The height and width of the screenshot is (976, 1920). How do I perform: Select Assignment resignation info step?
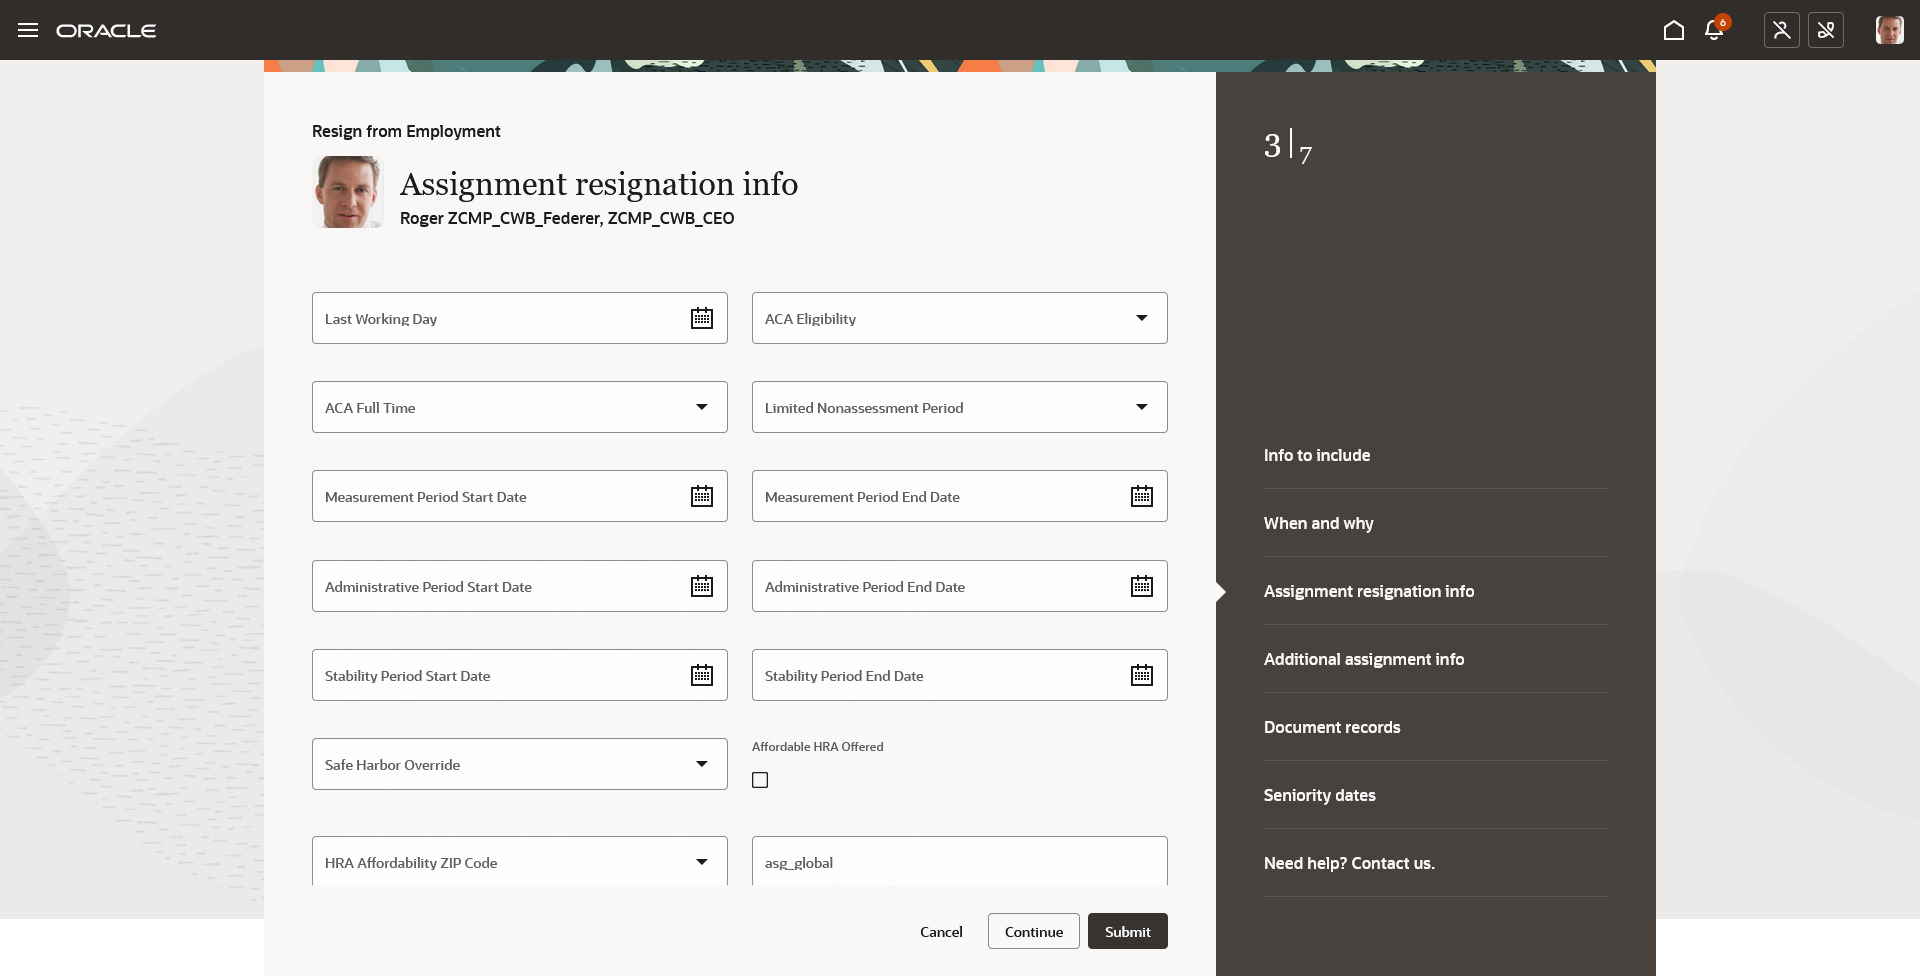tap(1369, 591)
